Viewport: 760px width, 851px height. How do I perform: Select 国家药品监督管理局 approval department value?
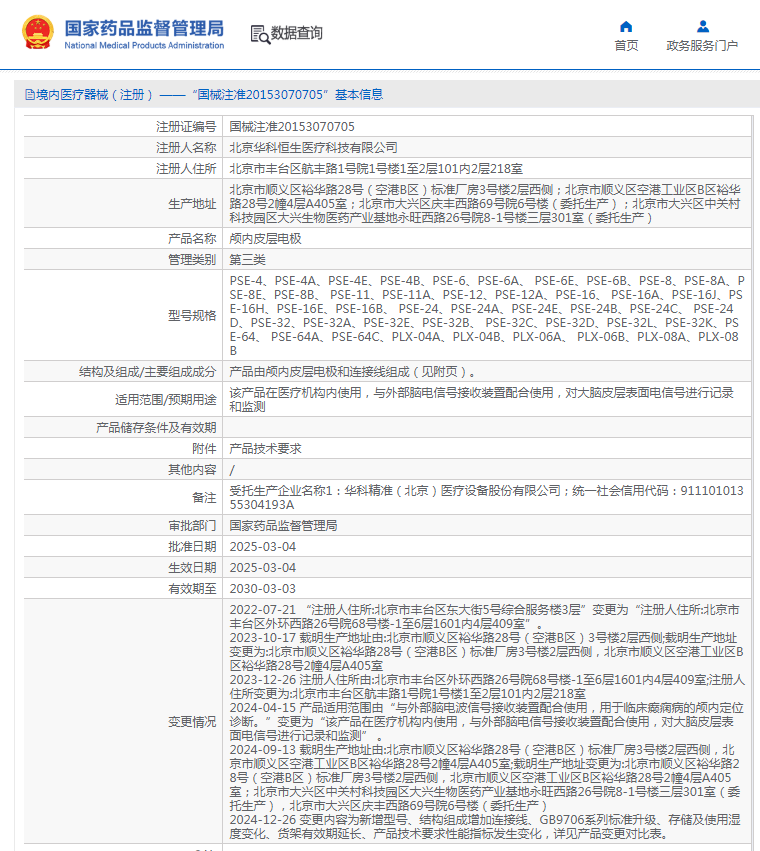coord(283,526)
